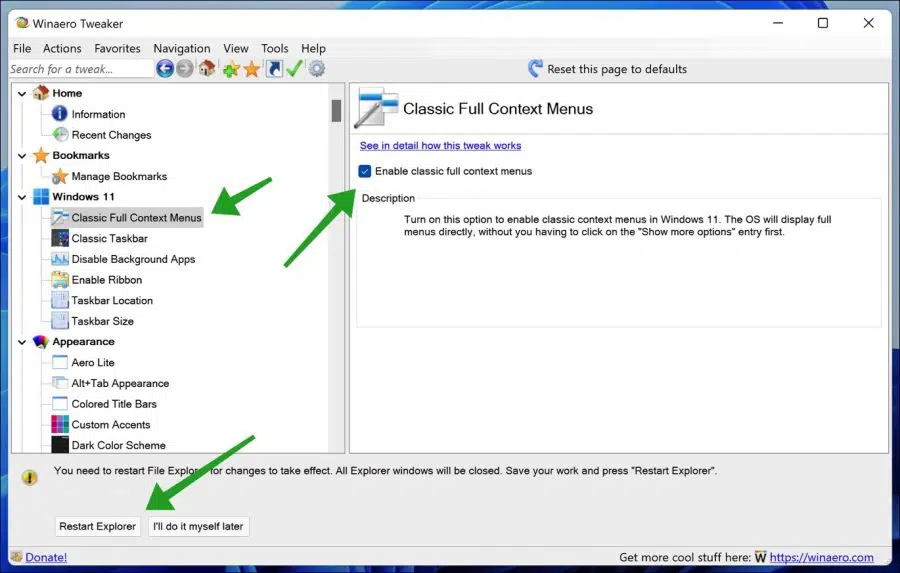Open the Actions menu
This screenshot has height=573, width=900.
(x=62, y=48)
